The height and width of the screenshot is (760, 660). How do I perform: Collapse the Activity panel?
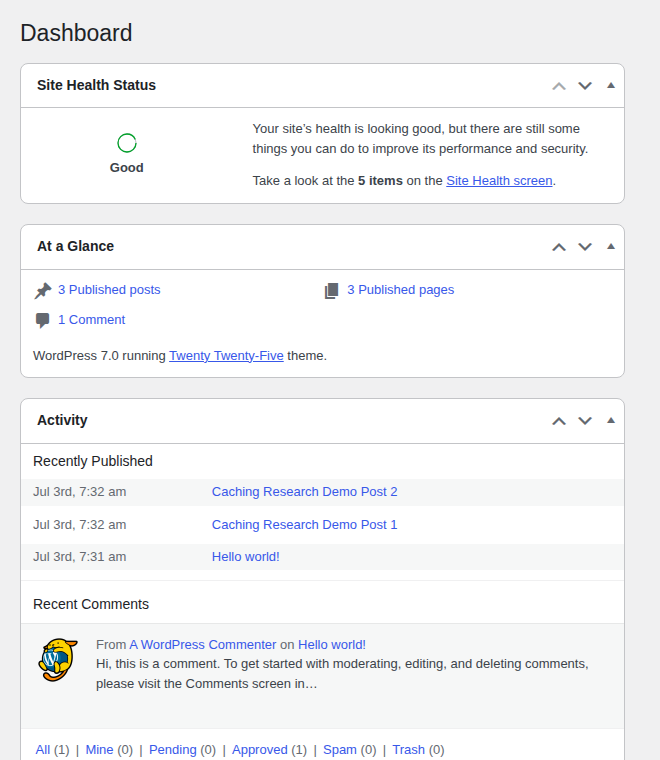(611, 421)
